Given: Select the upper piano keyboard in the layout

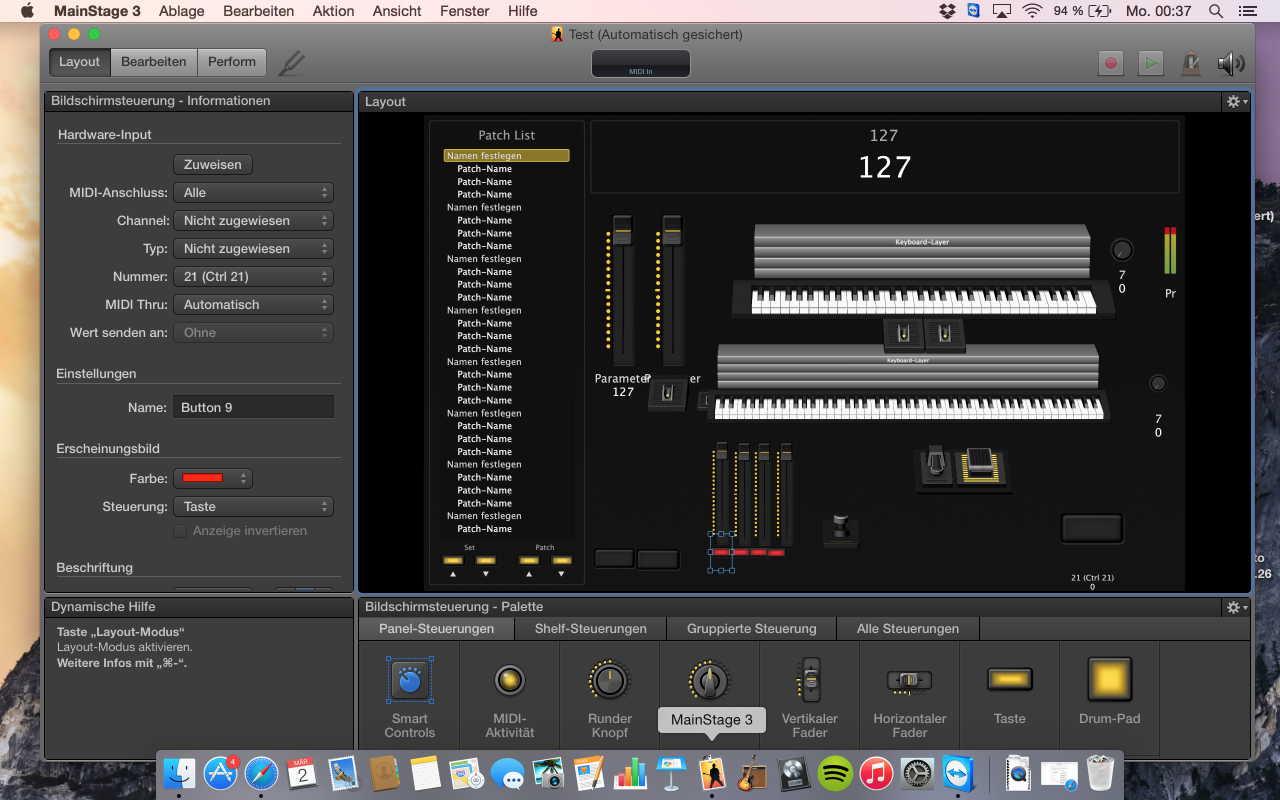Looking at the screenshot, I should pyautogui.click(x=923, y=299).
